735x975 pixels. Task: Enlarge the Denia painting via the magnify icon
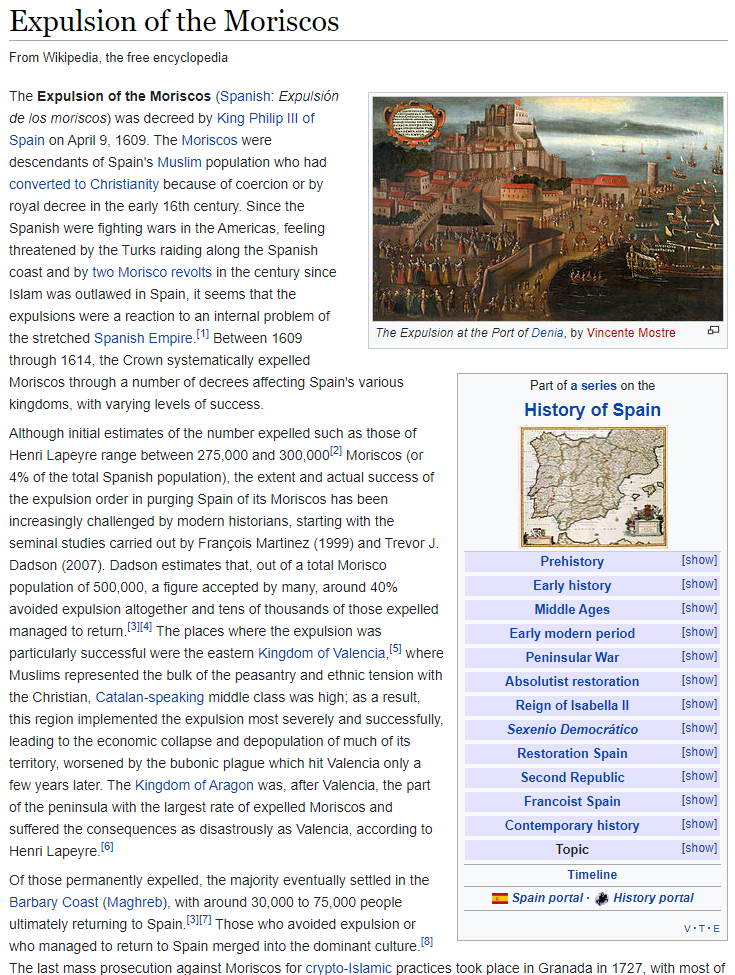coord(713,330)
